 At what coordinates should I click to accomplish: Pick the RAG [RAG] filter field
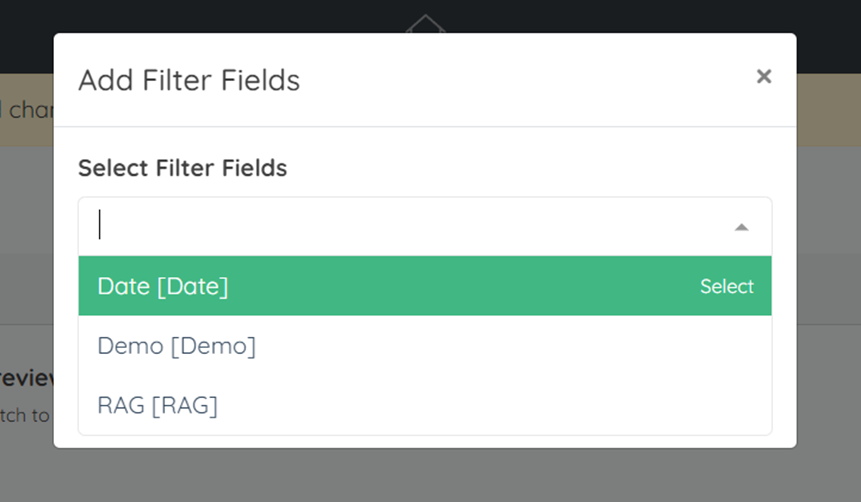(425, 405)
